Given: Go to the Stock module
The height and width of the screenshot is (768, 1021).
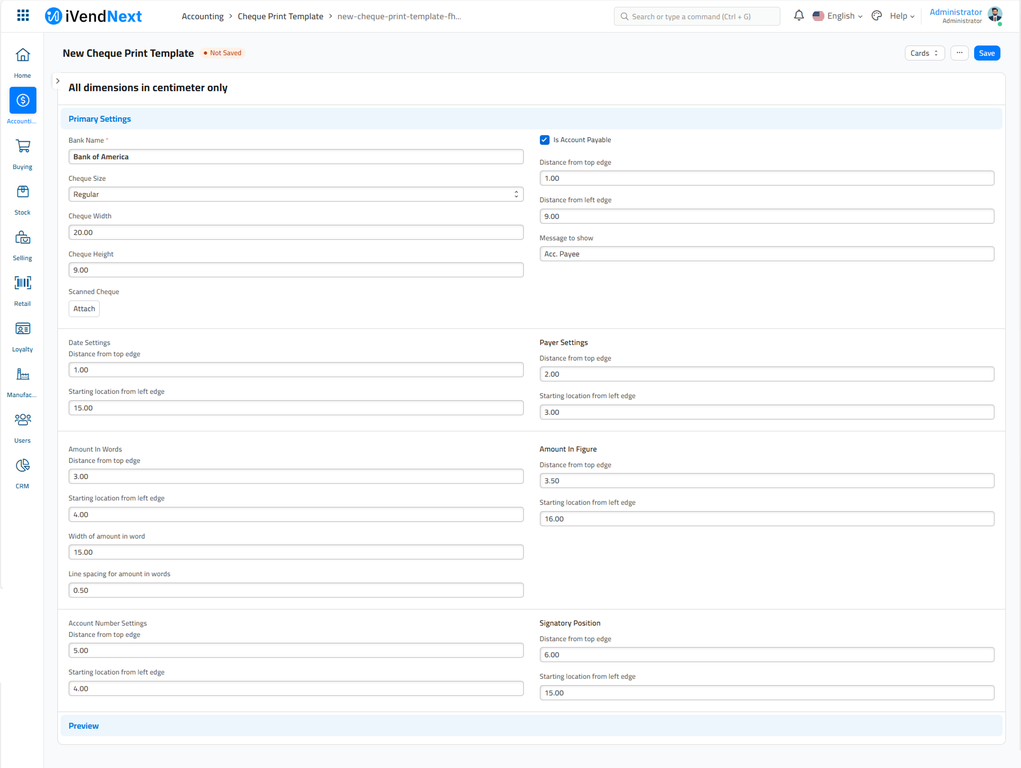Looking at the screenshot, I should click(22, 193).
